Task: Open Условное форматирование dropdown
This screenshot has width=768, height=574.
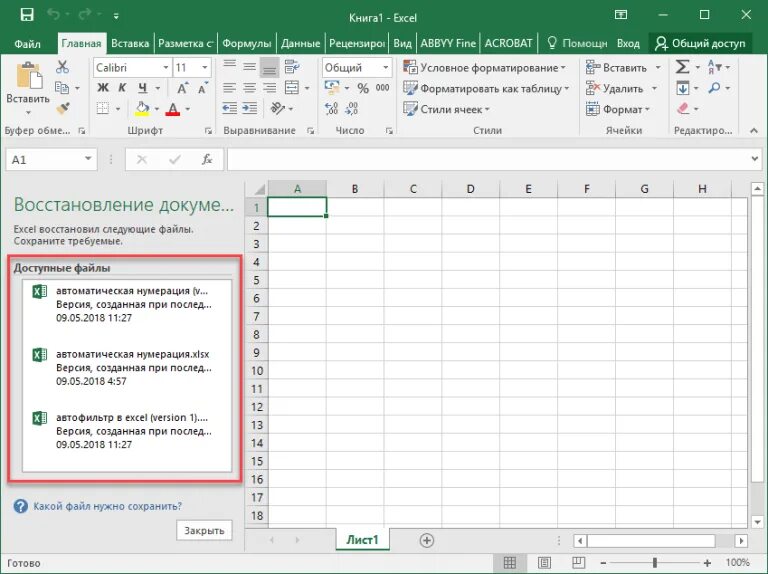Action: tap(484, 68)
